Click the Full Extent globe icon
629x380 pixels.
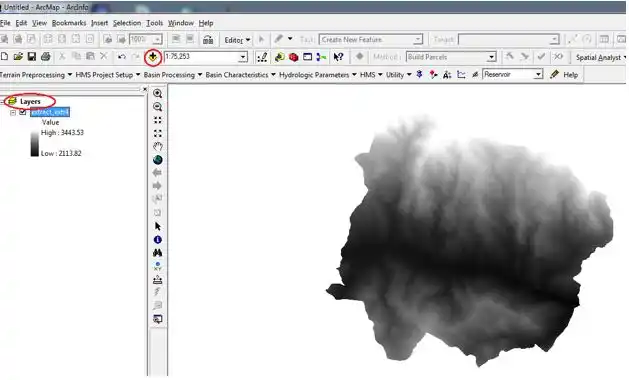click(158, 160)
